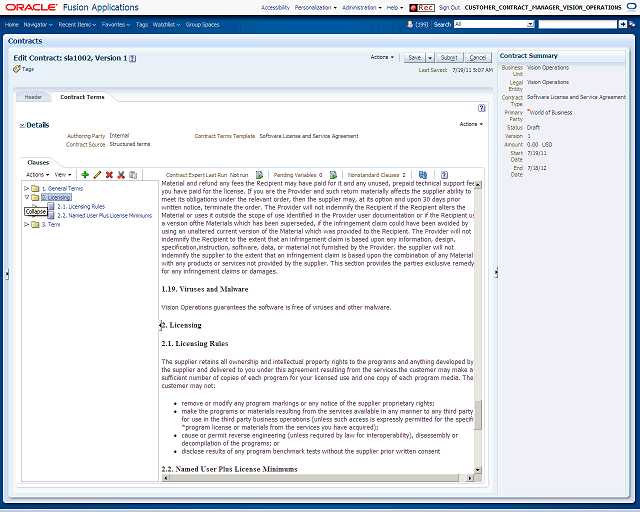
Task: Expand the Term tree node
Action: tap(27, 225)
